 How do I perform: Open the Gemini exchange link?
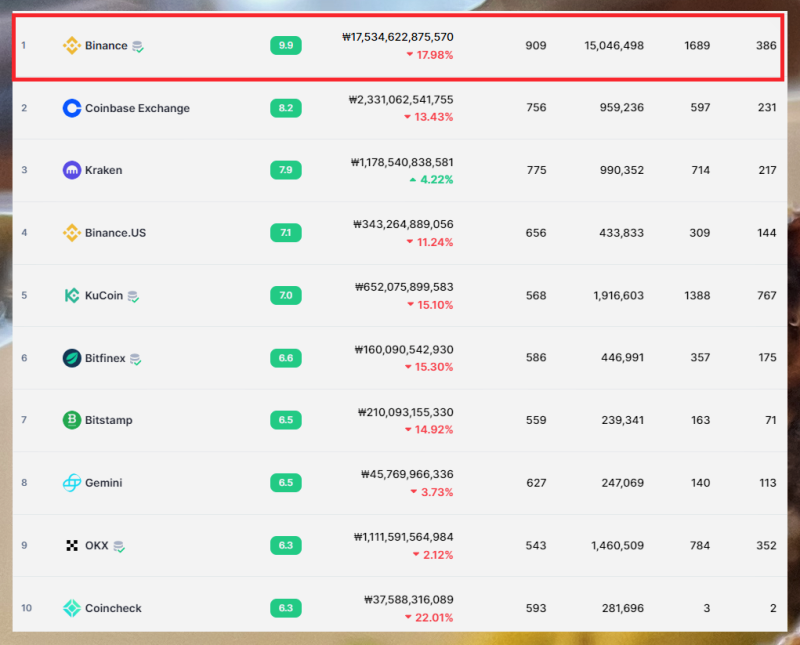104,483
